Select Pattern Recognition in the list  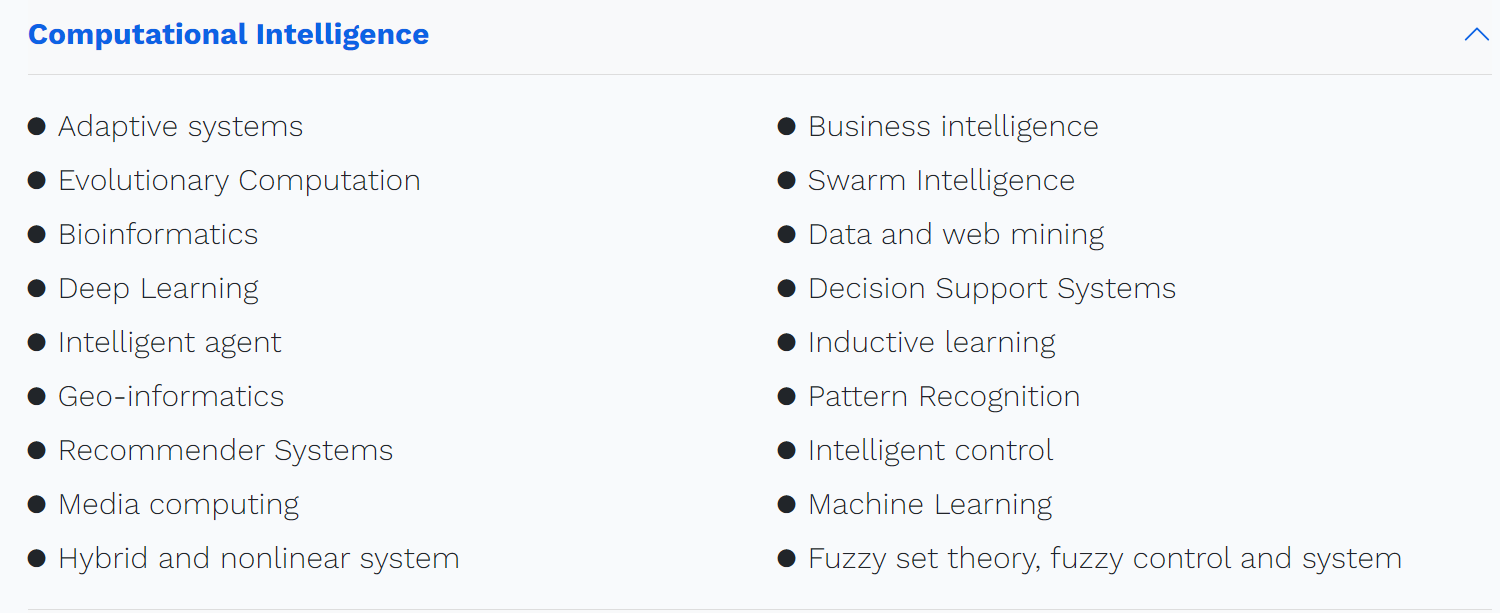click(x=944, y=397)
